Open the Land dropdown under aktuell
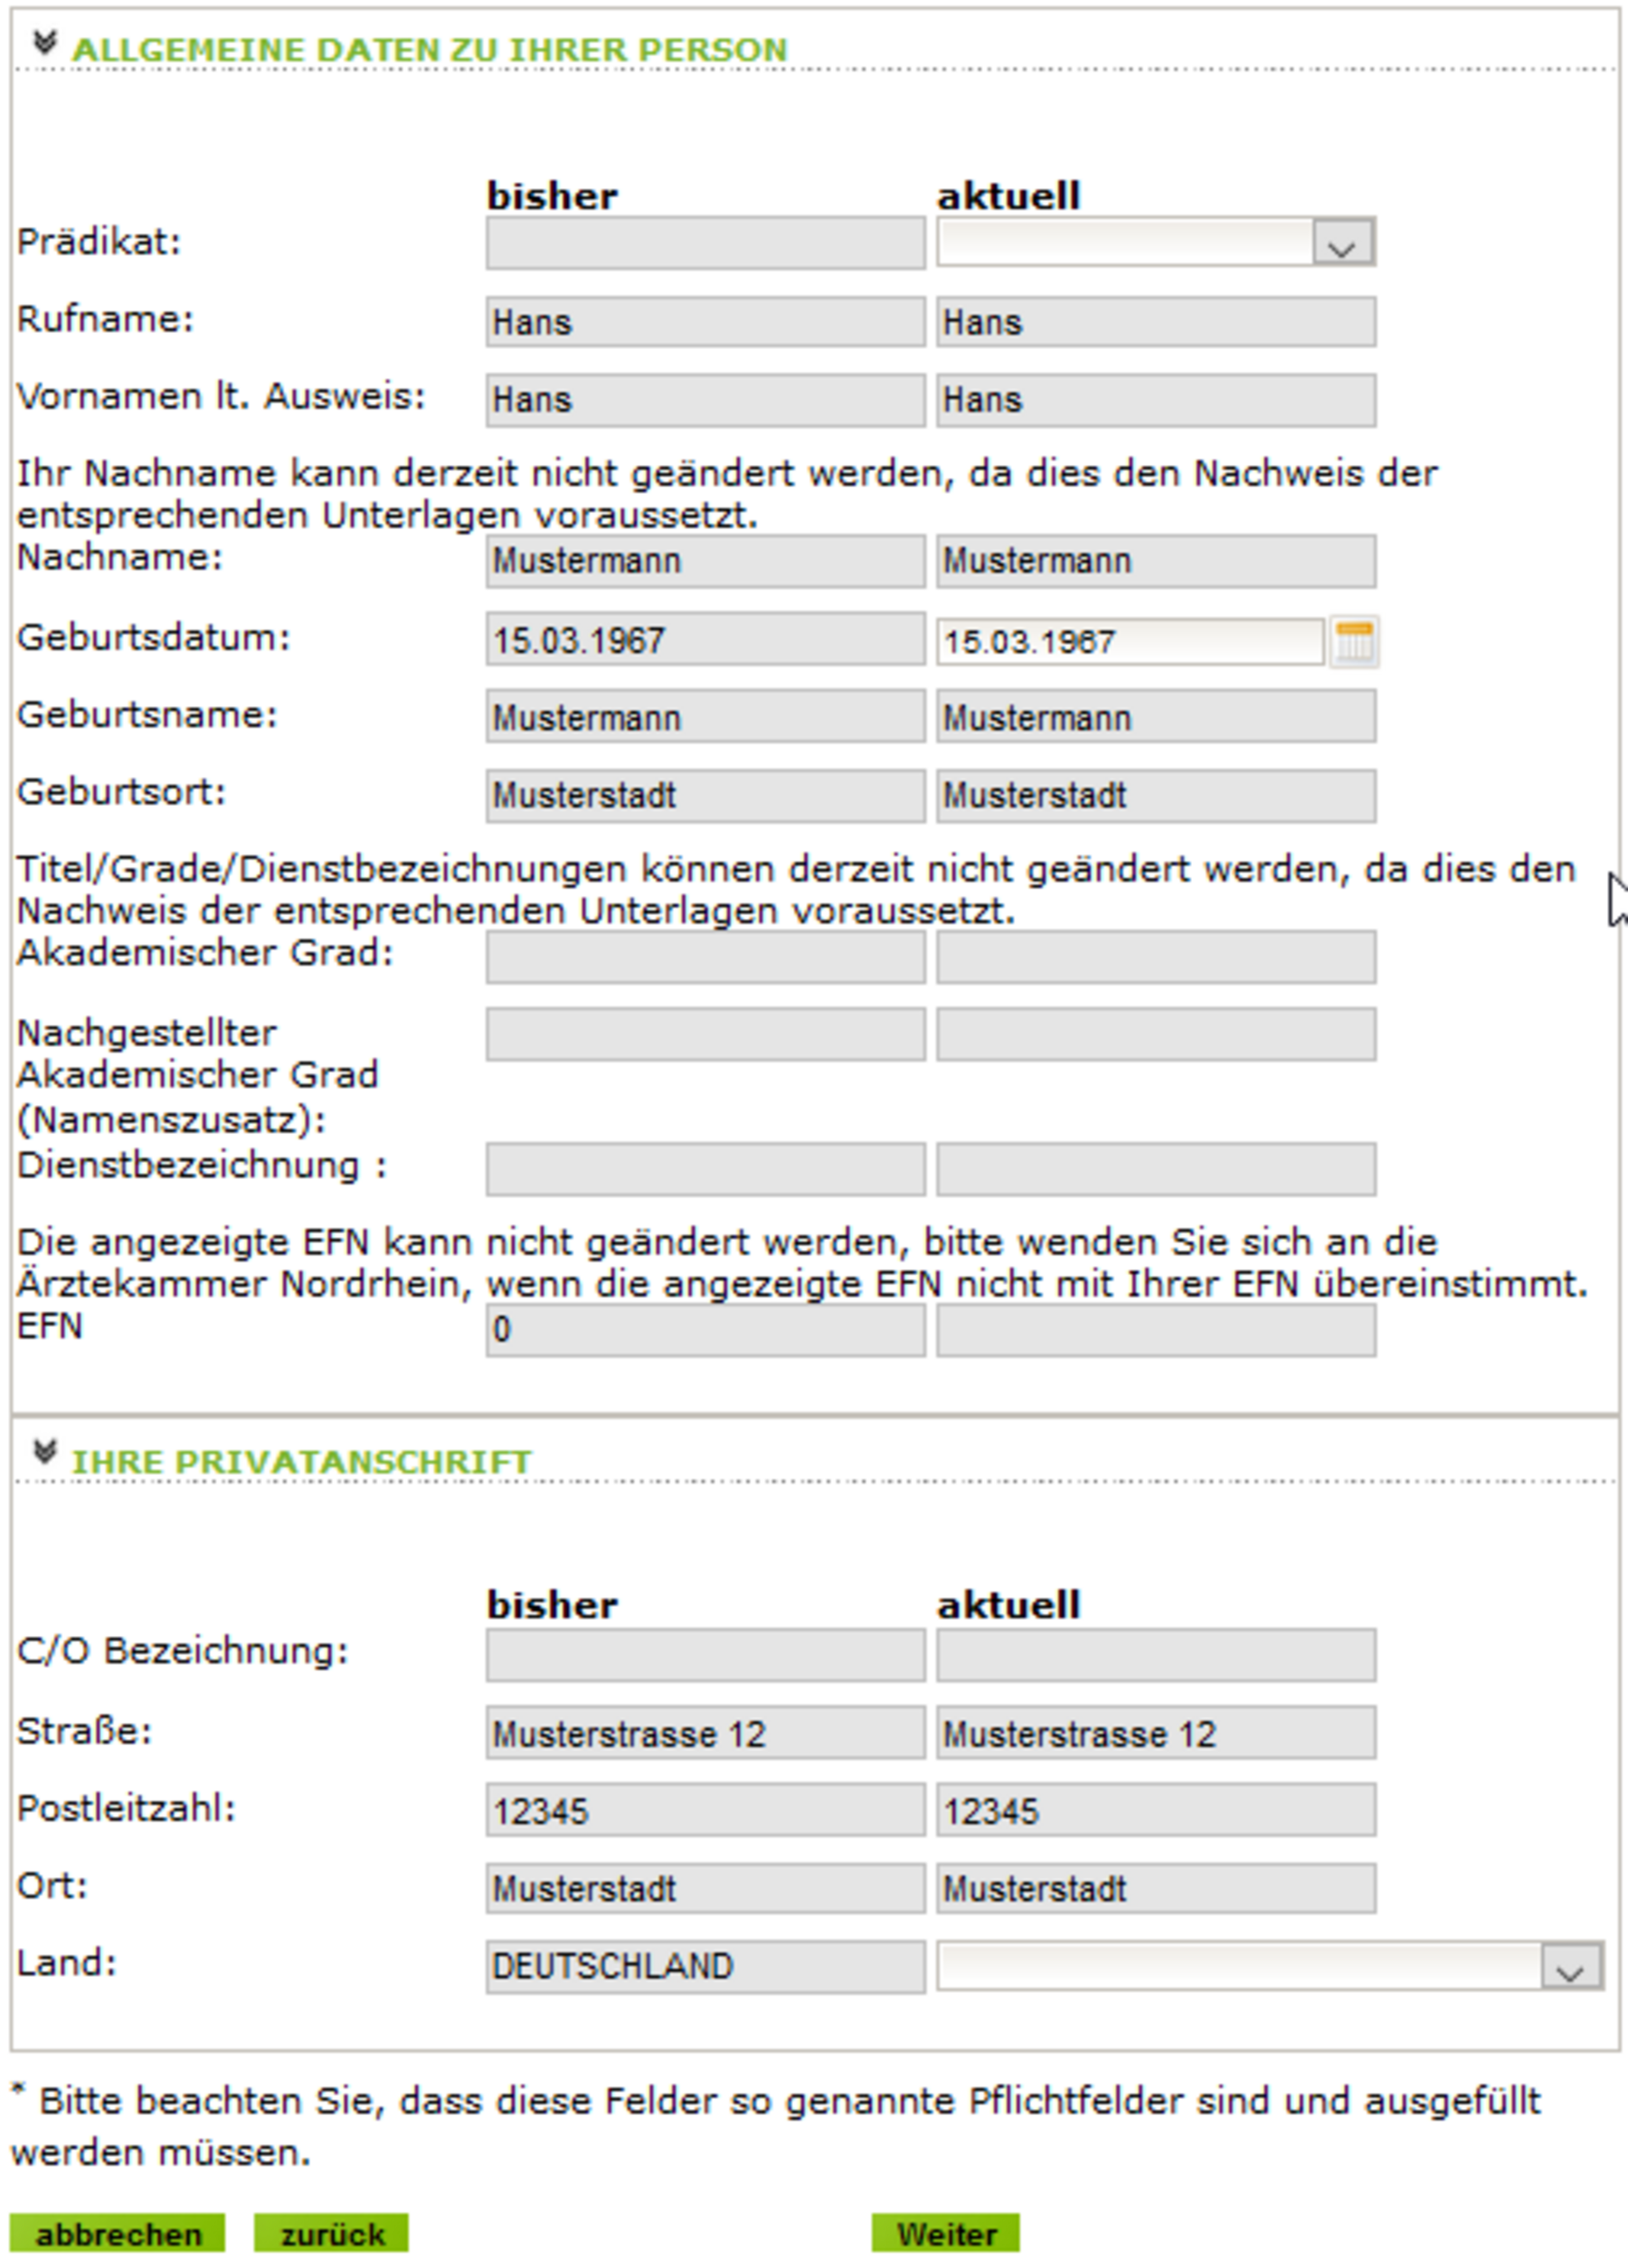 pos(1570,1967)
